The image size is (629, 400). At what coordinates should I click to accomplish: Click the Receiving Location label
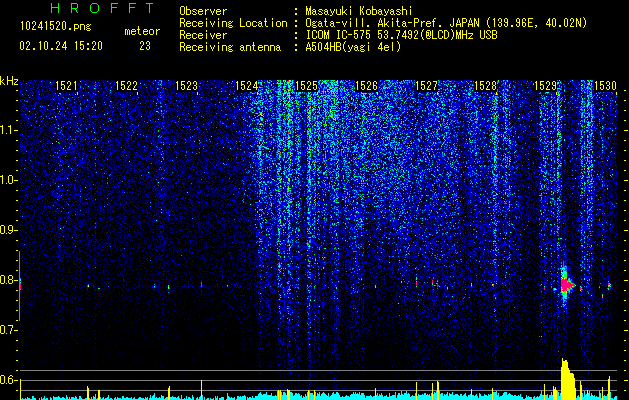pyautogui.click(x=233, y=23)
